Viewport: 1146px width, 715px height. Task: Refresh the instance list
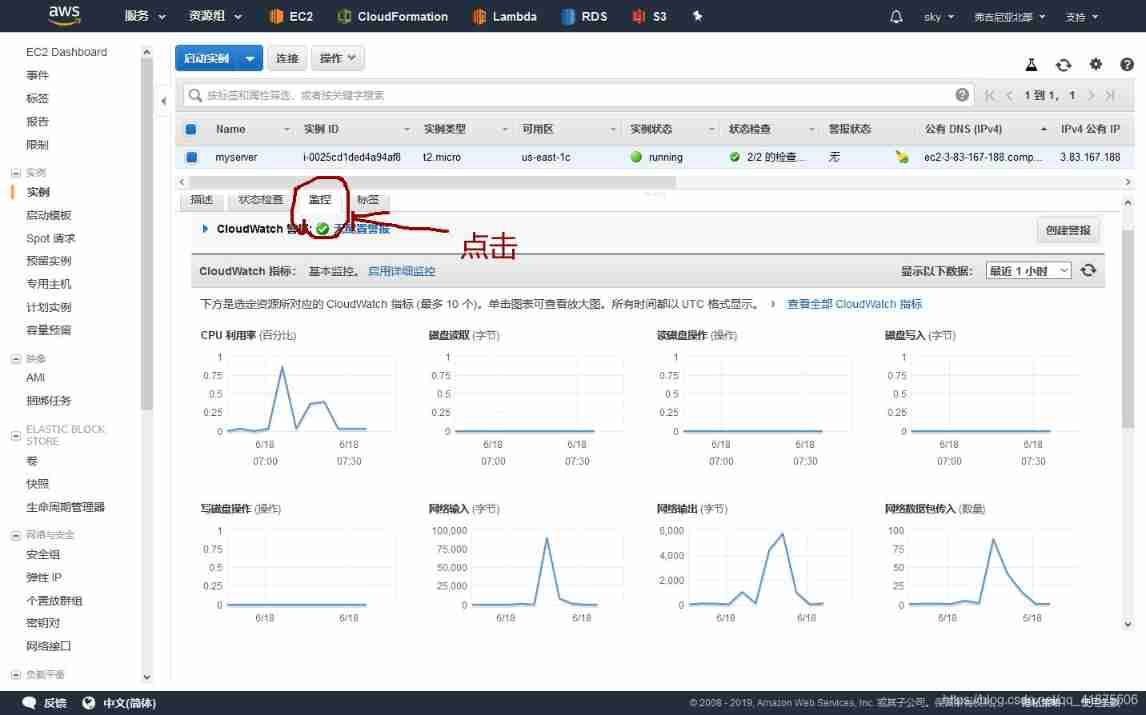point(1063,64)
